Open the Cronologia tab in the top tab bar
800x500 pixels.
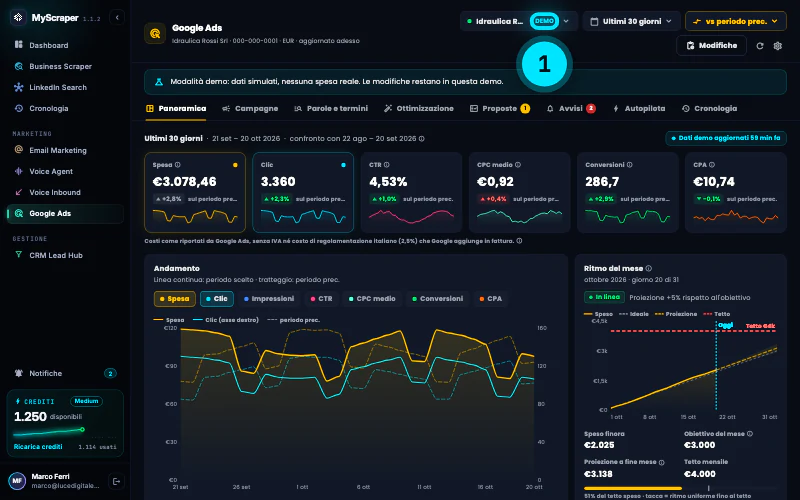click(x=709, y=109)
